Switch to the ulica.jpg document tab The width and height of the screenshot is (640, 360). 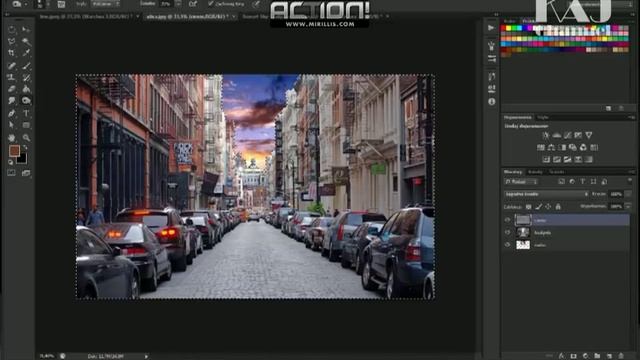pos(187,17)
